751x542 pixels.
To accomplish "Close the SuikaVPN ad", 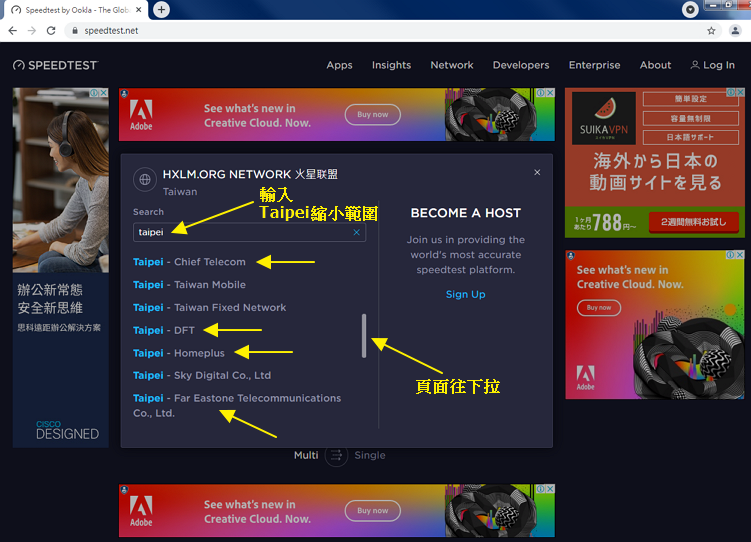I will click(x=740, y=92).
